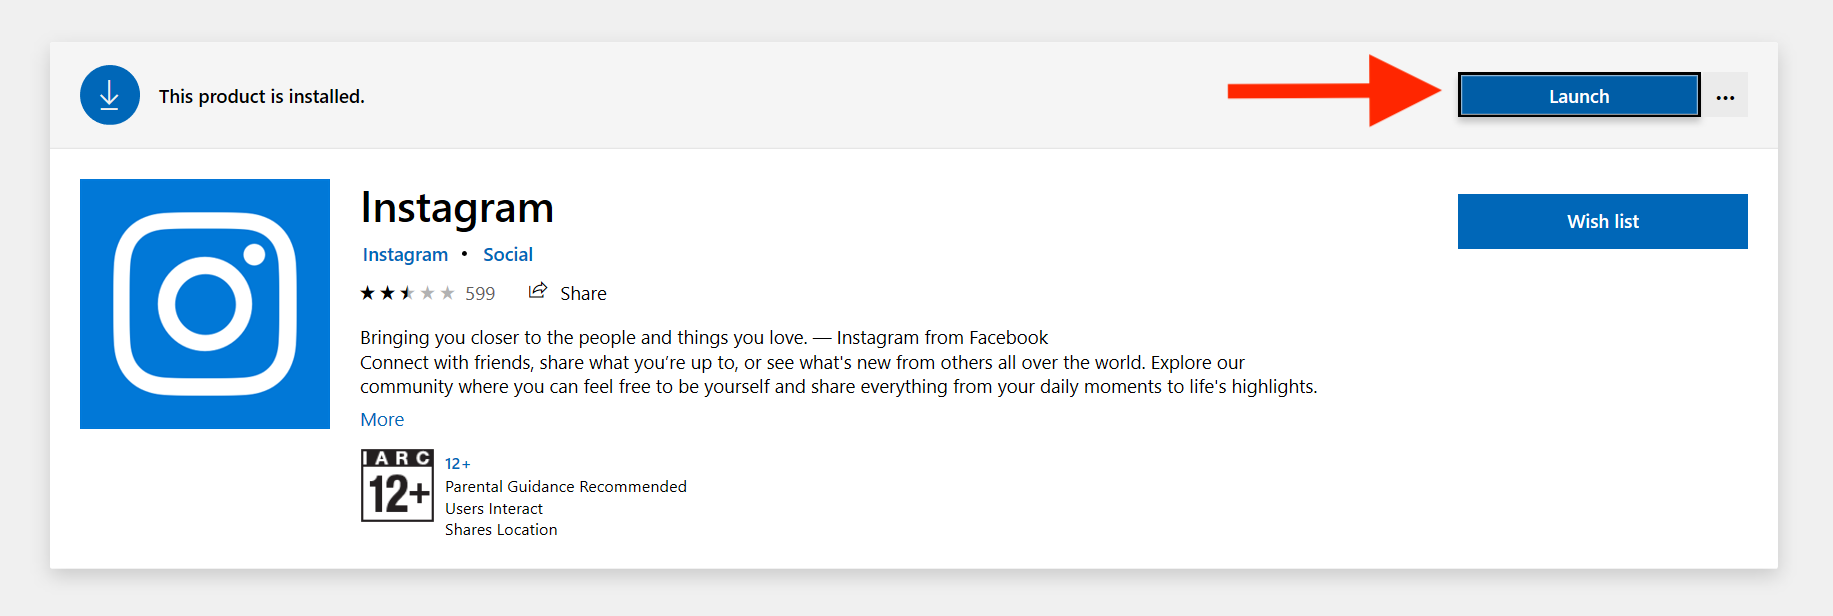The height and width of the screenshot is (616, 1833).
Task: Click the blue download arrow icon
Action: (x=110, y=95)
